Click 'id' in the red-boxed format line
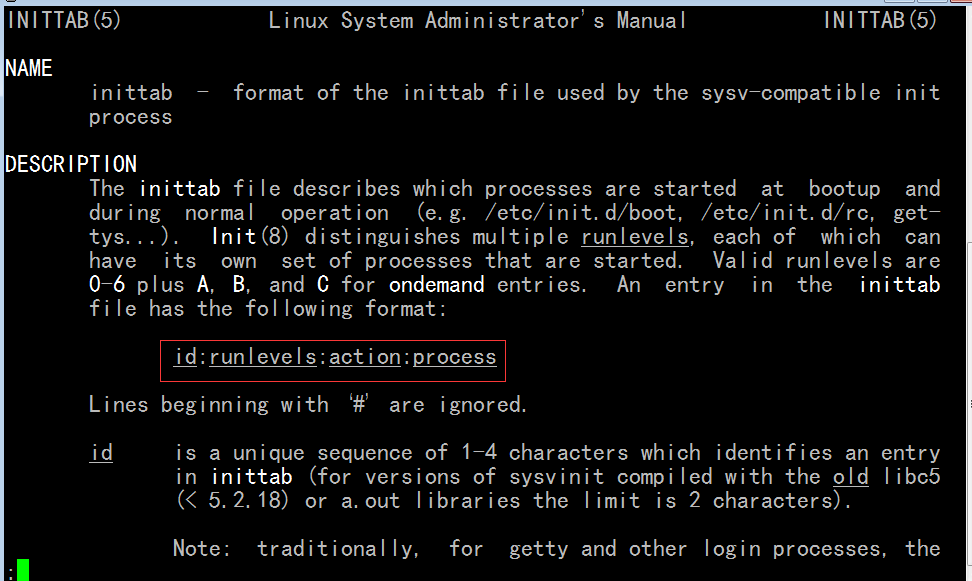 click(184, 357)
